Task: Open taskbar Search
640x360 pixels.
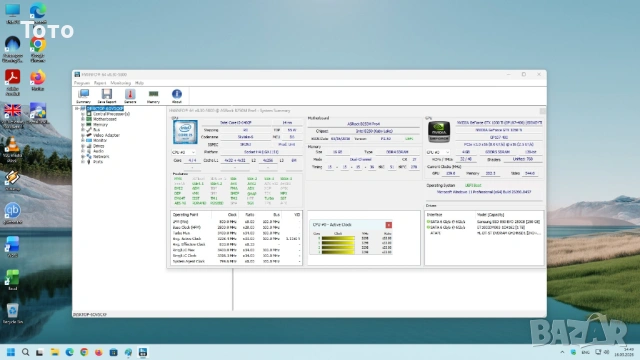Action: pyautogui.click(x=25, y=352)
